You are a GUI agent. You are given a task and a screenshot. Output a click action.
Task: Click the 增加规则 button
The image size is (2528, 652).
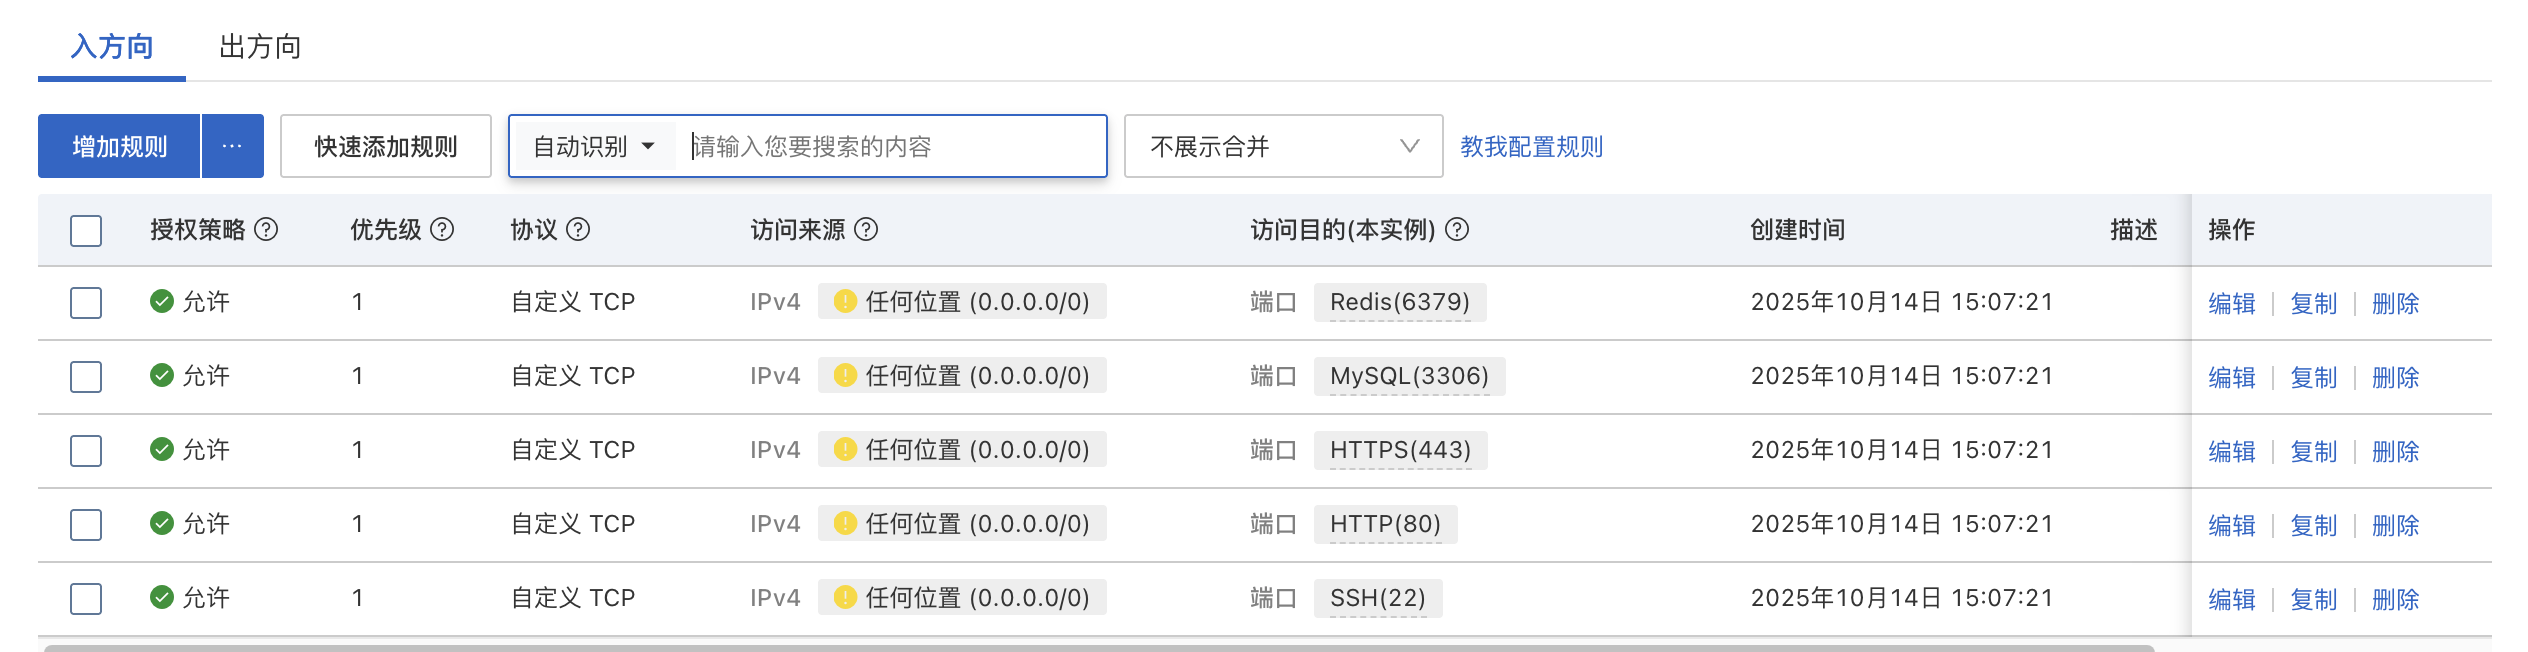(119, 146)
